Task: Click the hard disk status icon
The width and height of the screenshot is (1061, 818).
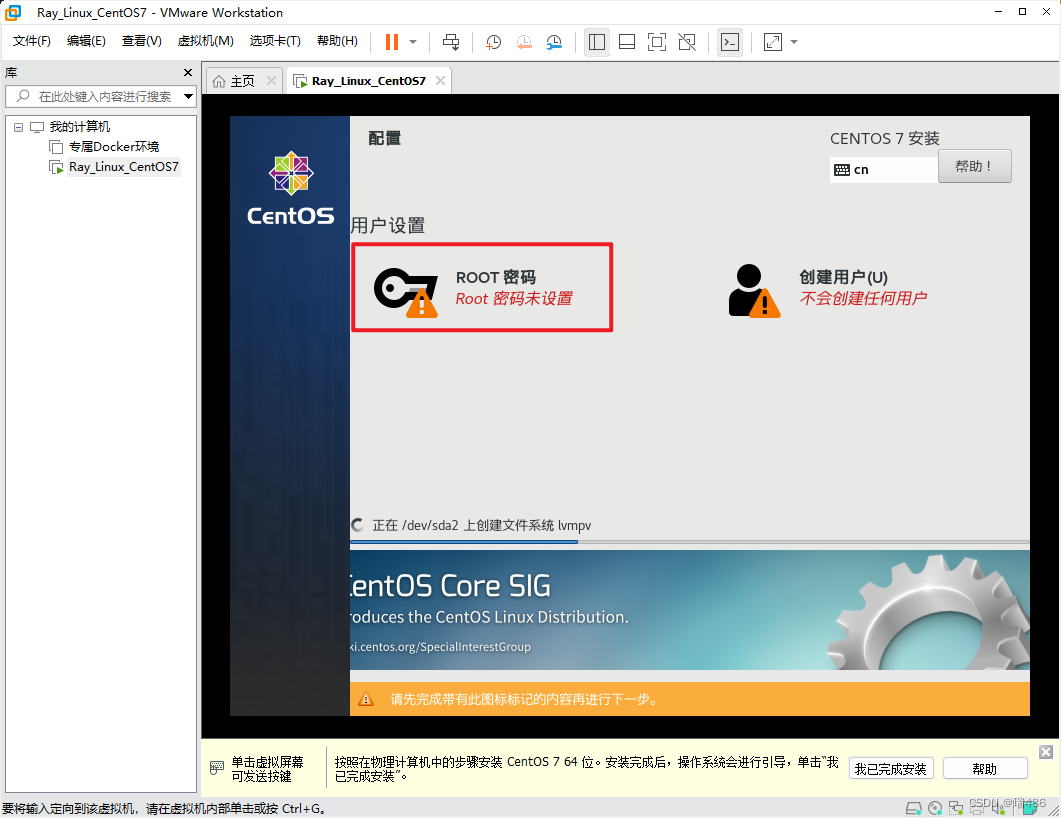Action: click(913, 808)
